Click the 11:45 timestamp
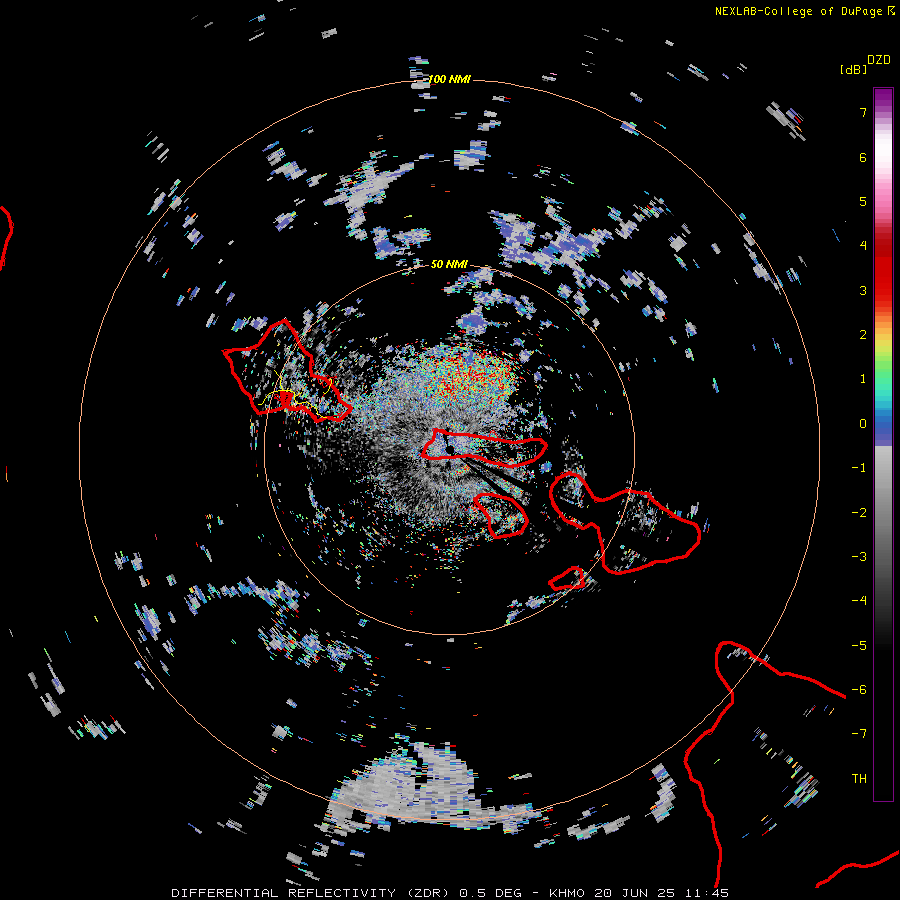Viewport: 900px width, 900px height. (x=707, y=893)
